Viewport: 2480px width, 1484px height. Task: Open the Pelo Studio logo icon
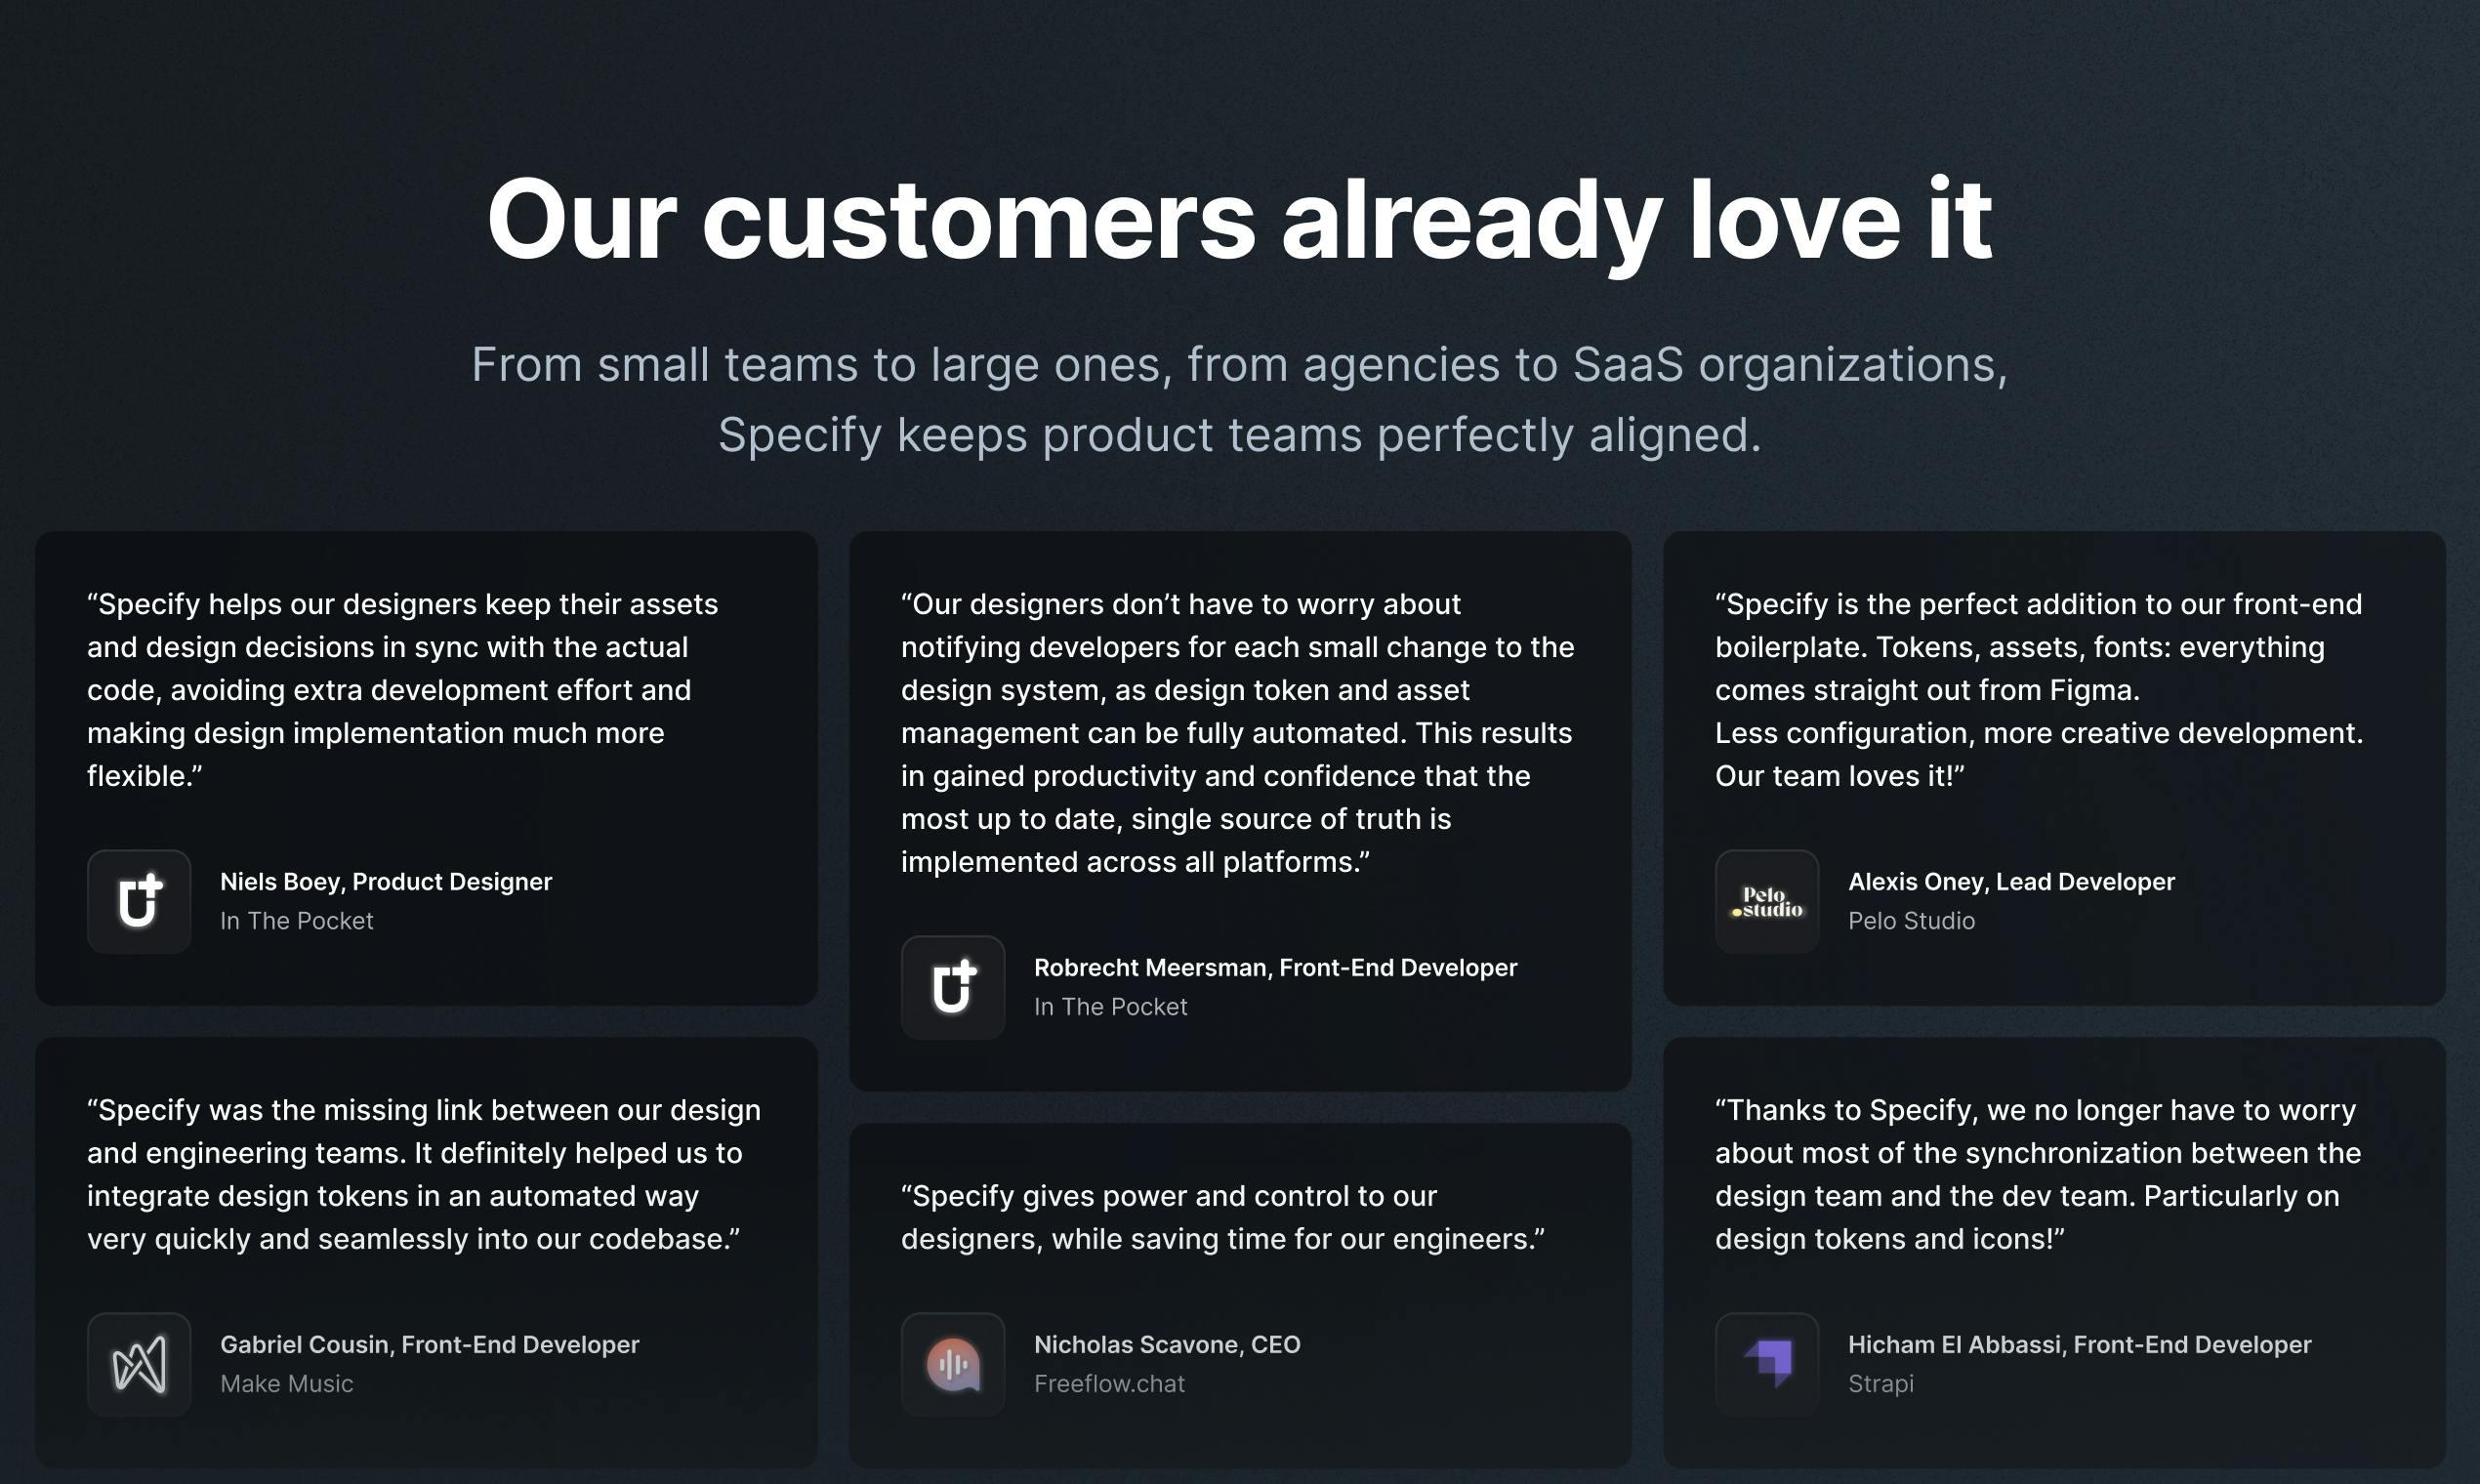1767,901
